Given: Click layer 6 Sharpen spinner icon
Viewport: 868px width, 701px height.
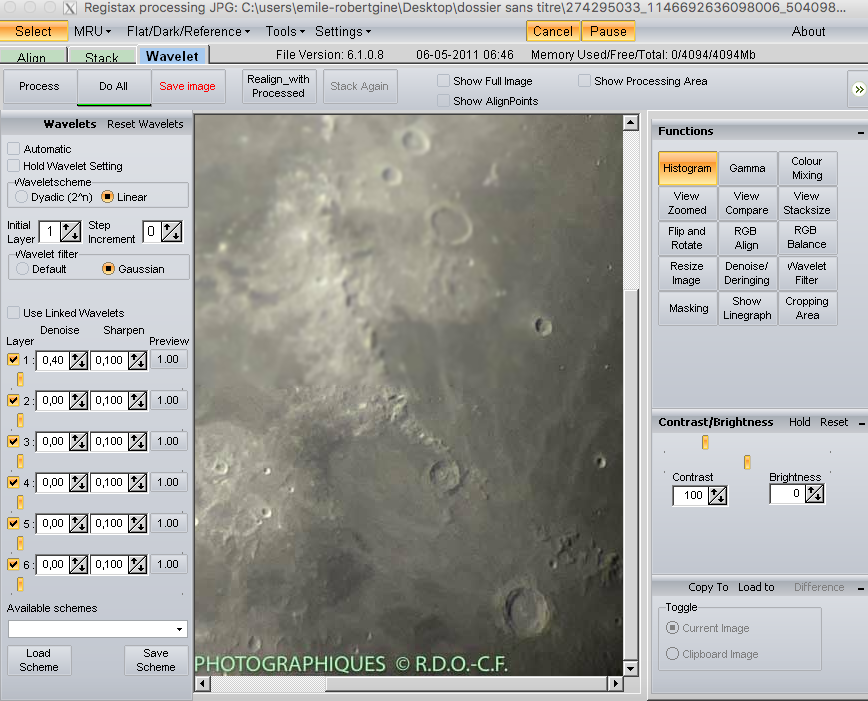Looking at the screenshot, I should click(x=137, y=564).
